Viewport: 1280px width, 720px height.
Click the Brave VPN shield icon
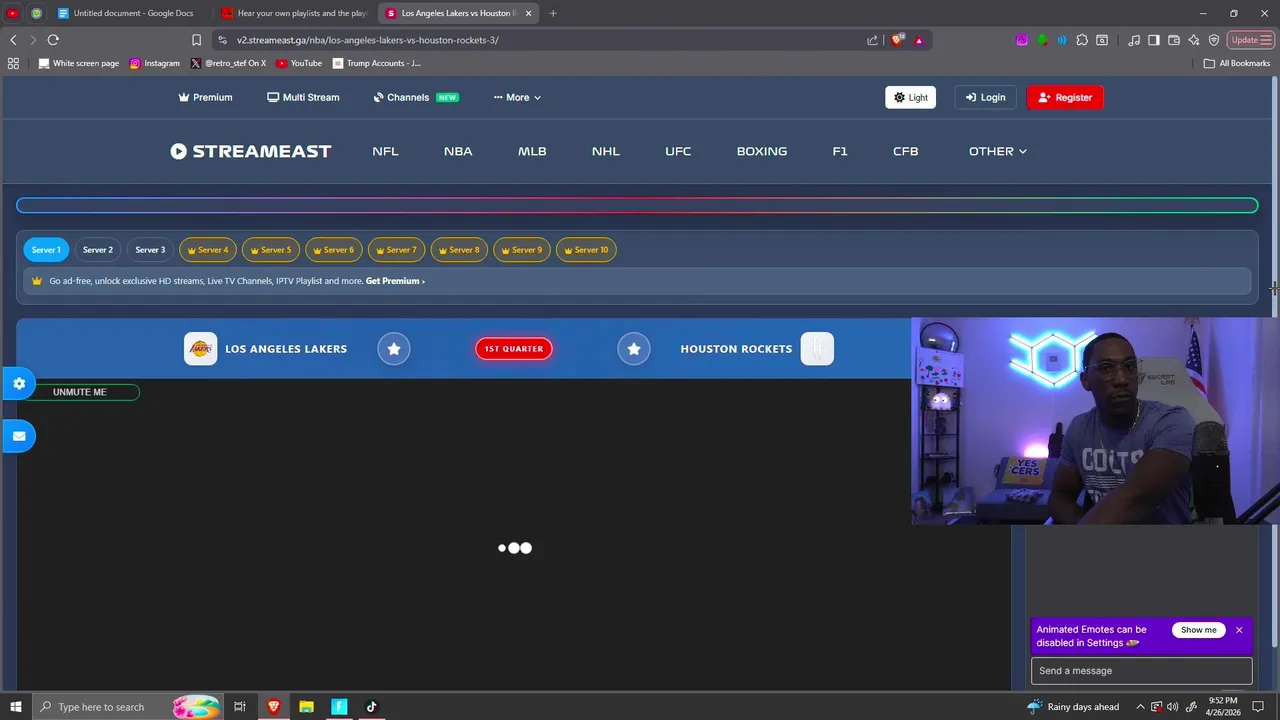point(1214,40)
